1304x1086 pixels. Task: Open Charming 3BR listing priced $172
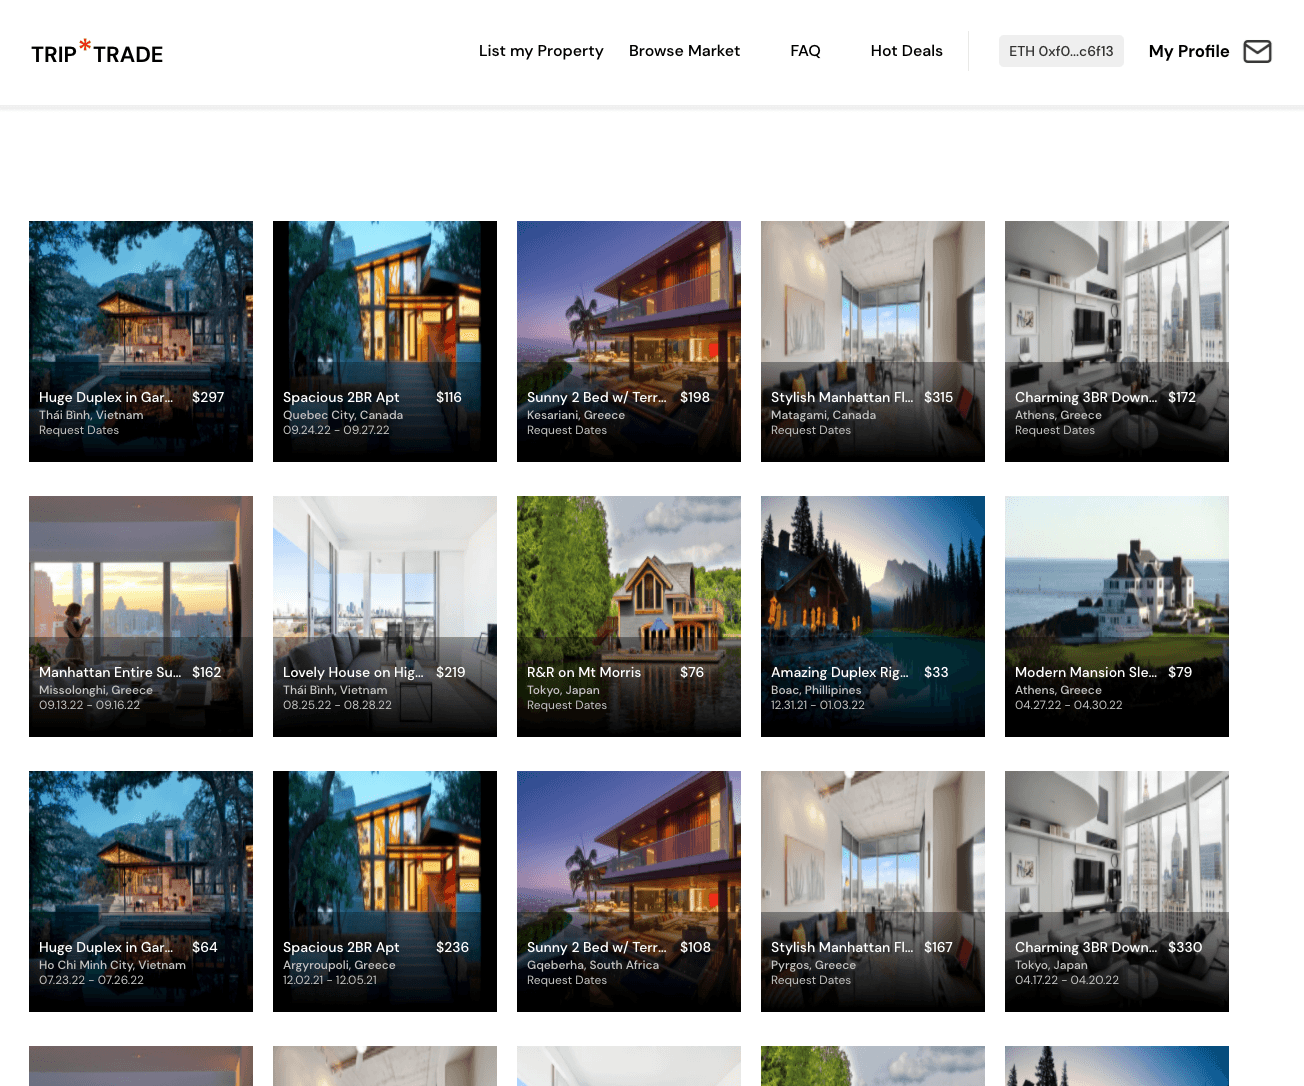point(1117,341)
